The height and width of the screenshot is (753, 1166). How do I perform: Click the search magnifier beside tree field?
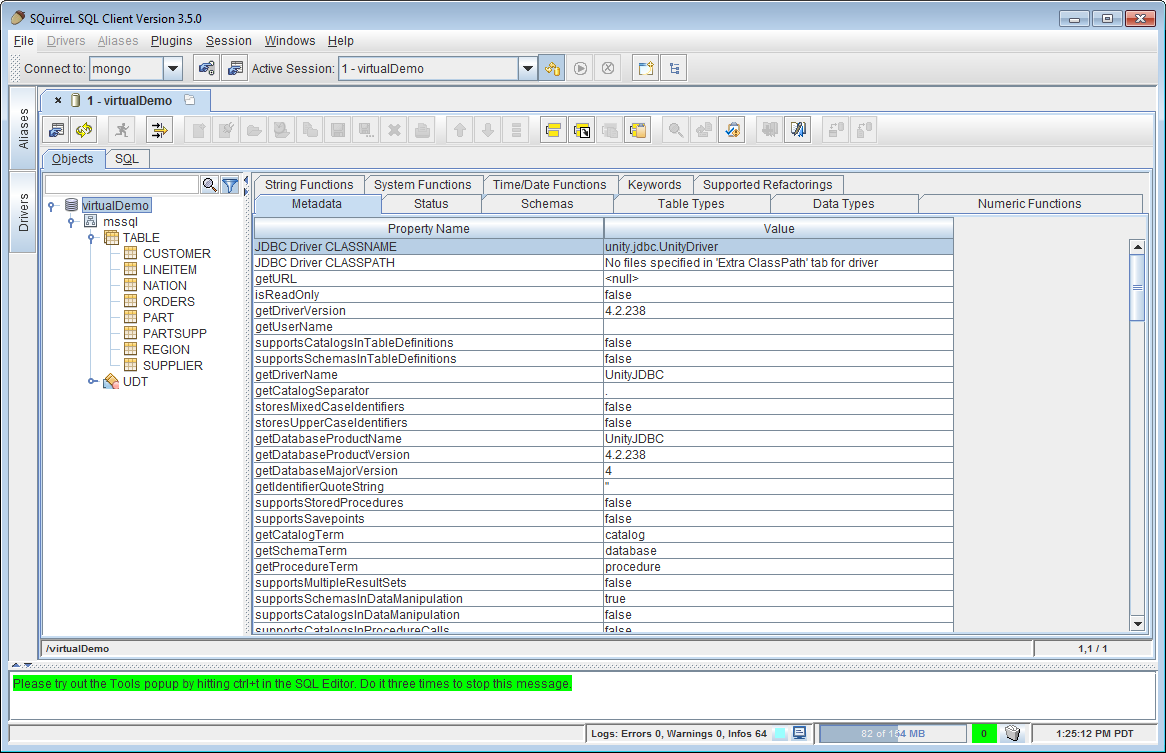(x=209, y=185)
